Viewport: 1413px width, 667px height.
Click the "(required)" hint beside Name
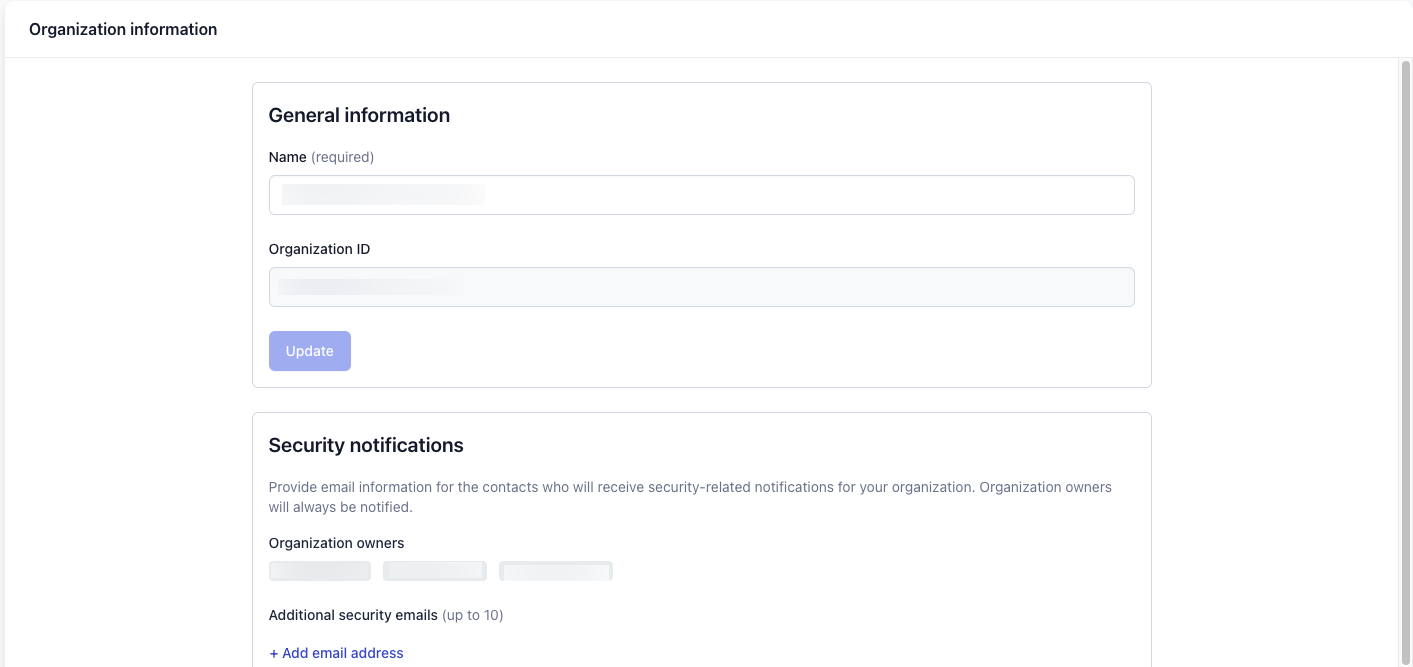coord(342,157)
